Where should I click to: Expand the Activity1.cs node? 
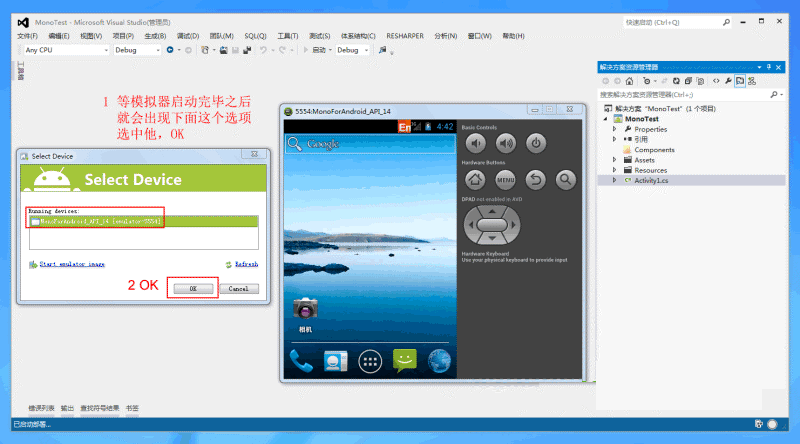[614, 180]
